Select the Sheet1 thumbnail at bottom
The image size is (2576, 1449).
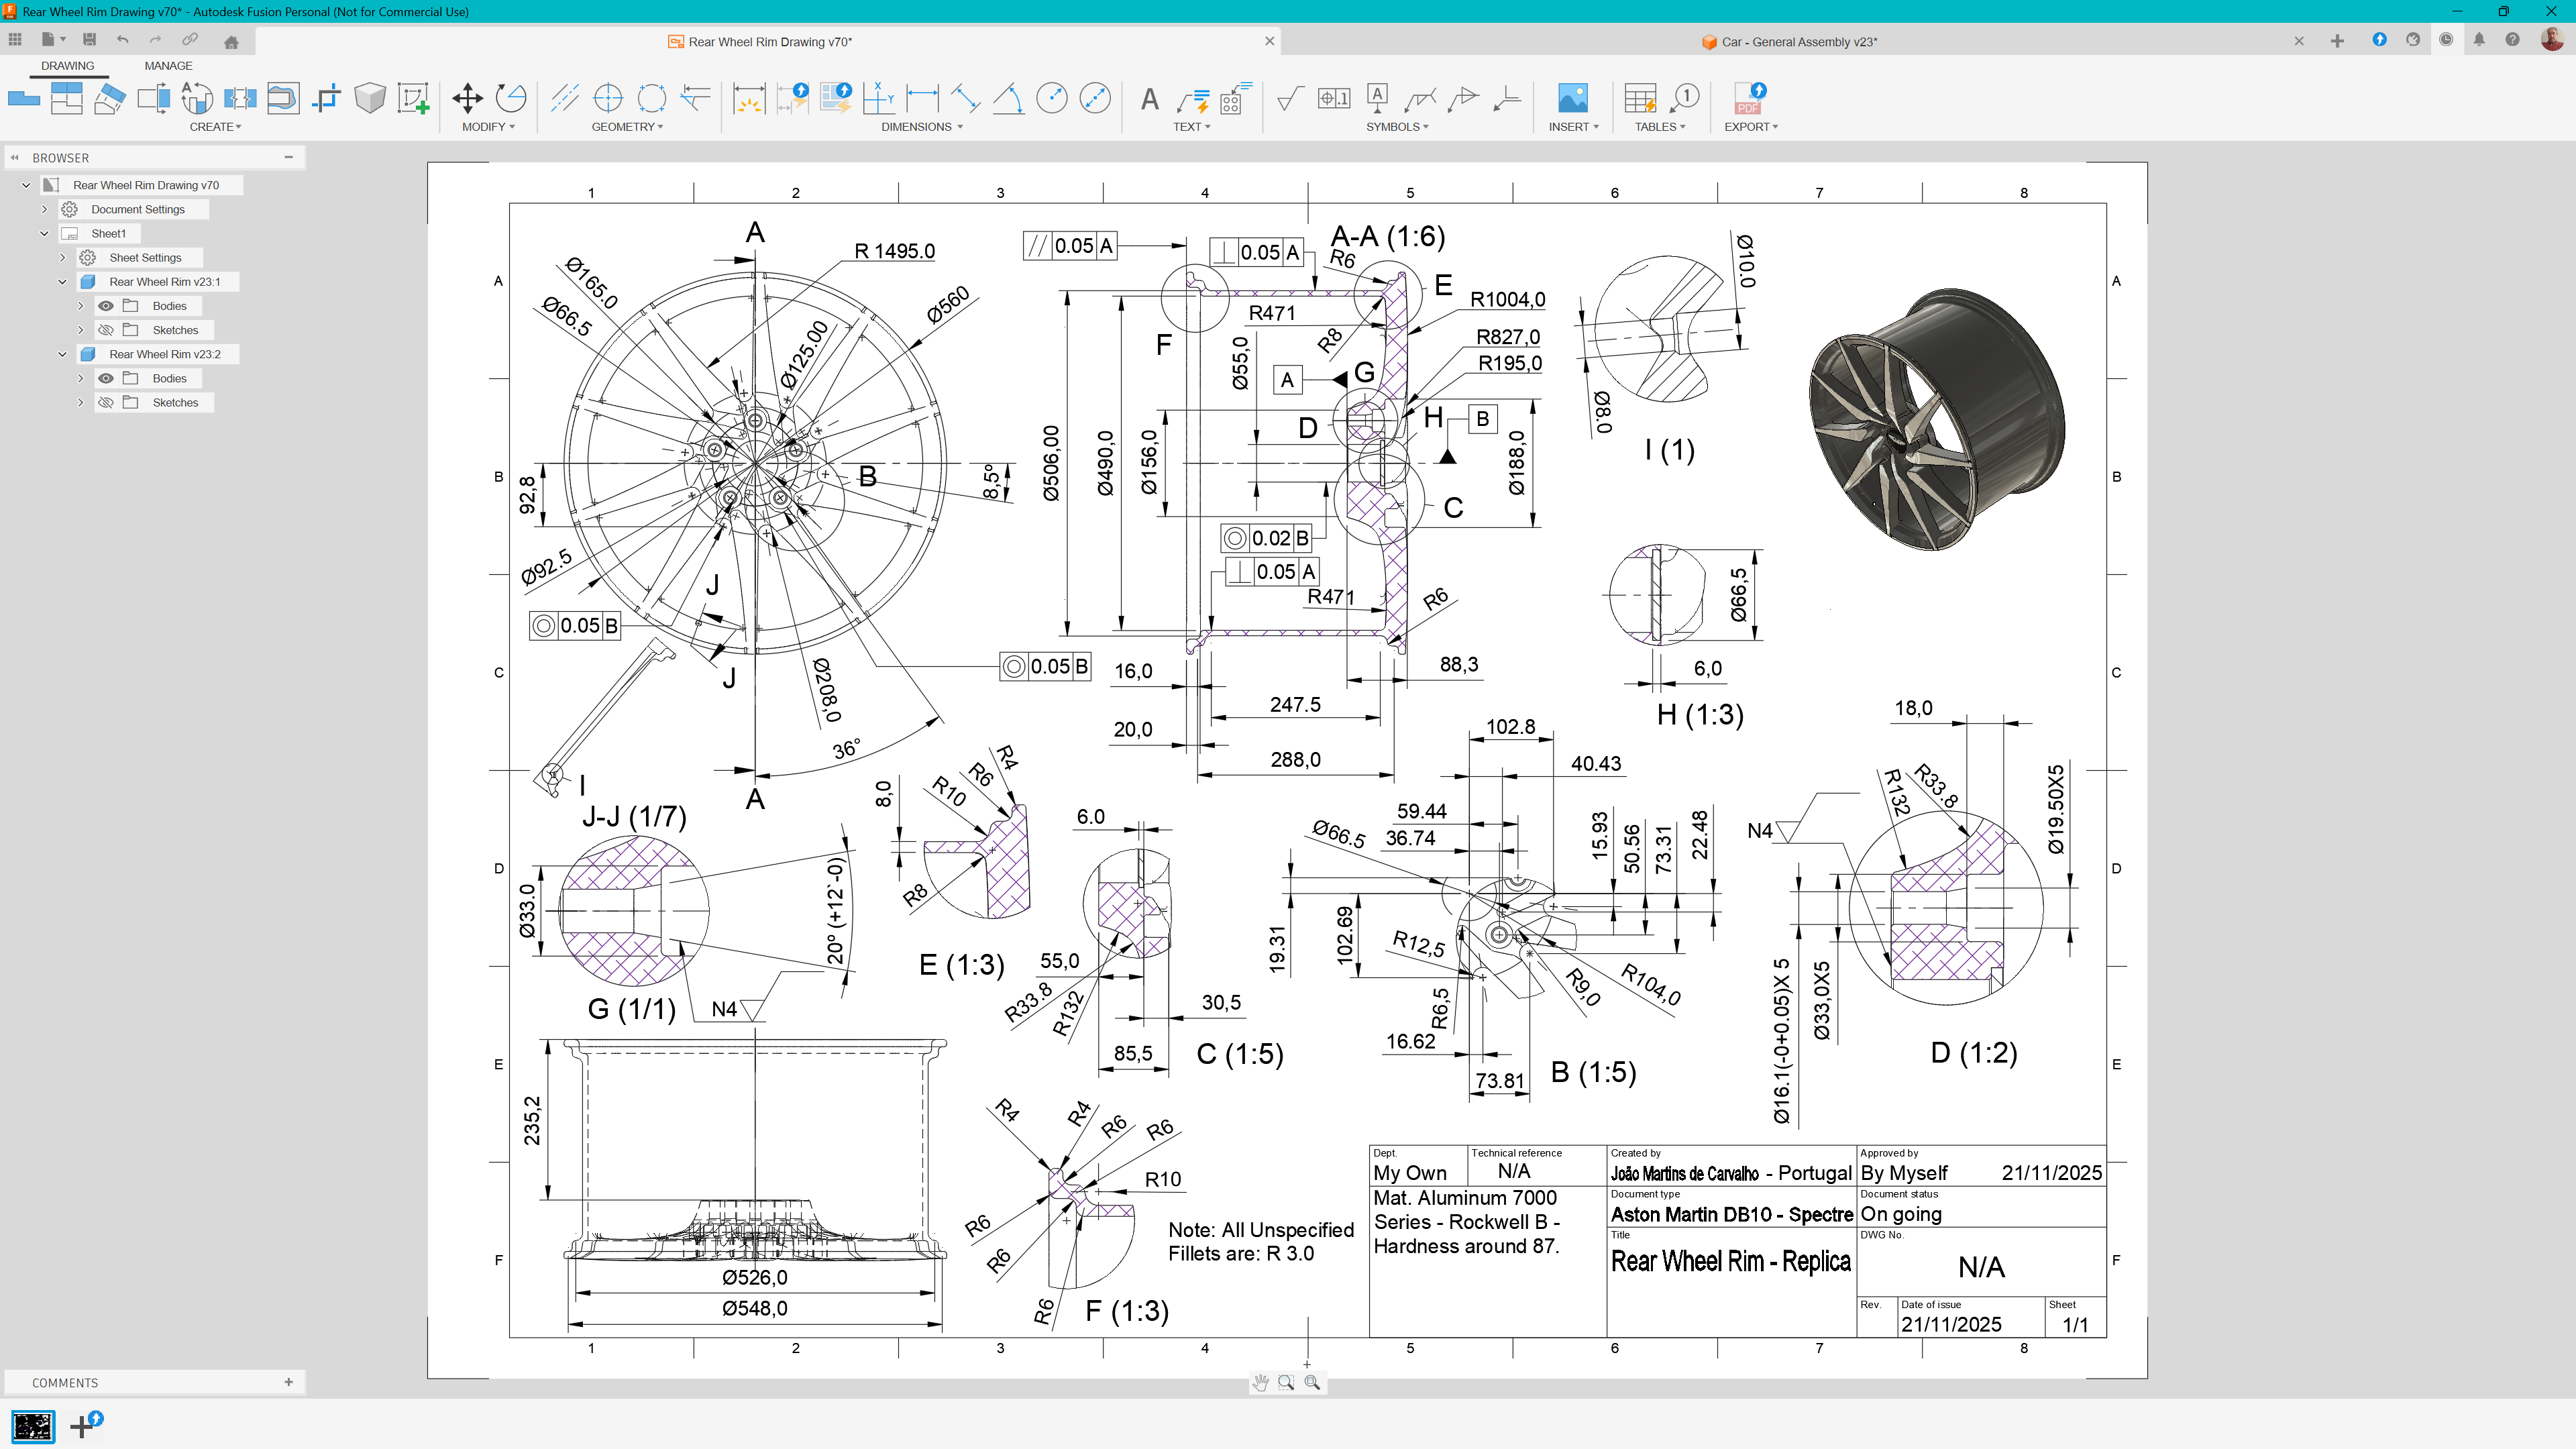tap(32, 1426)
